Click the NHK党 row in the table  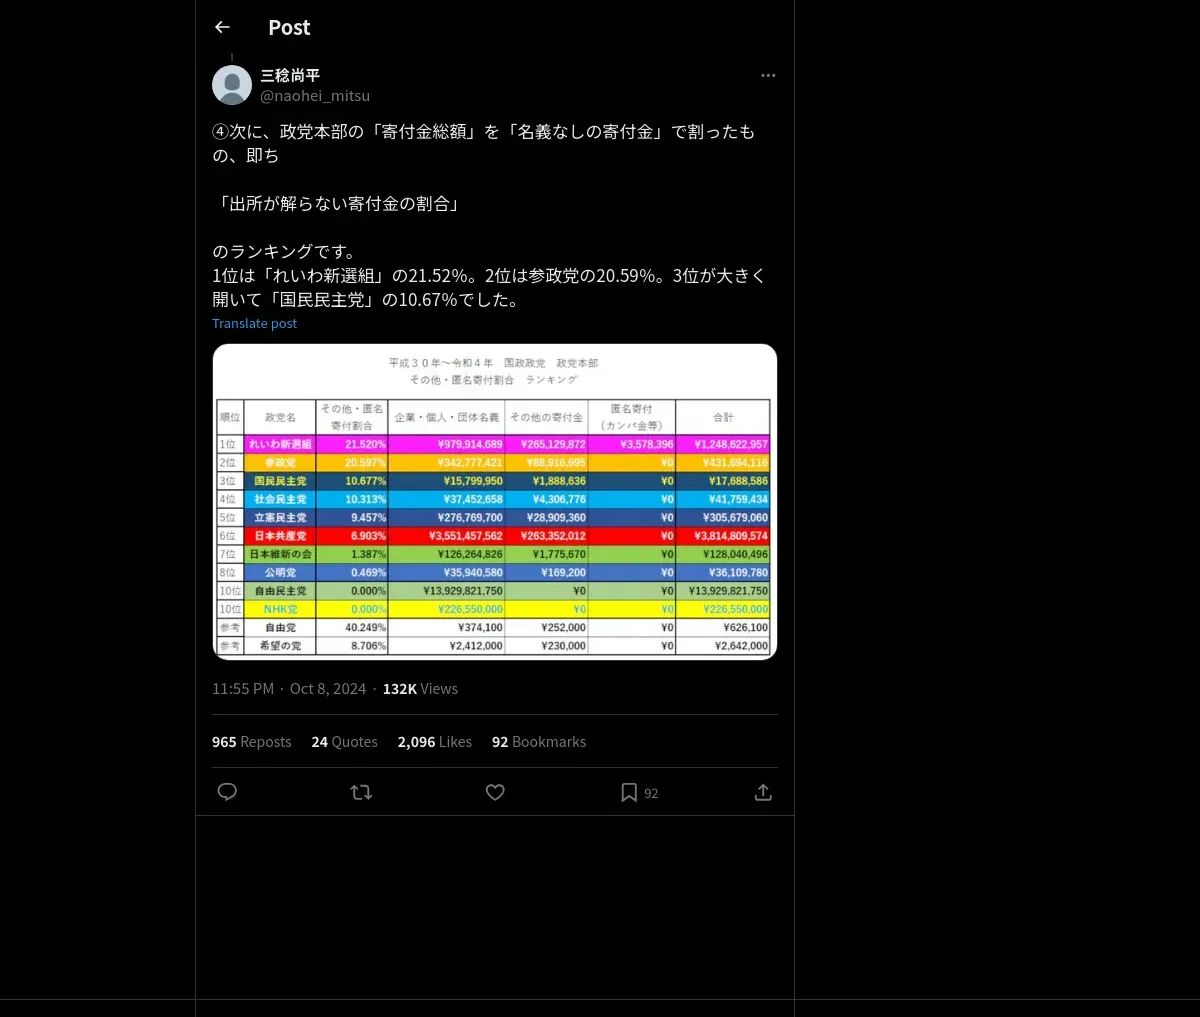(494, 609)
